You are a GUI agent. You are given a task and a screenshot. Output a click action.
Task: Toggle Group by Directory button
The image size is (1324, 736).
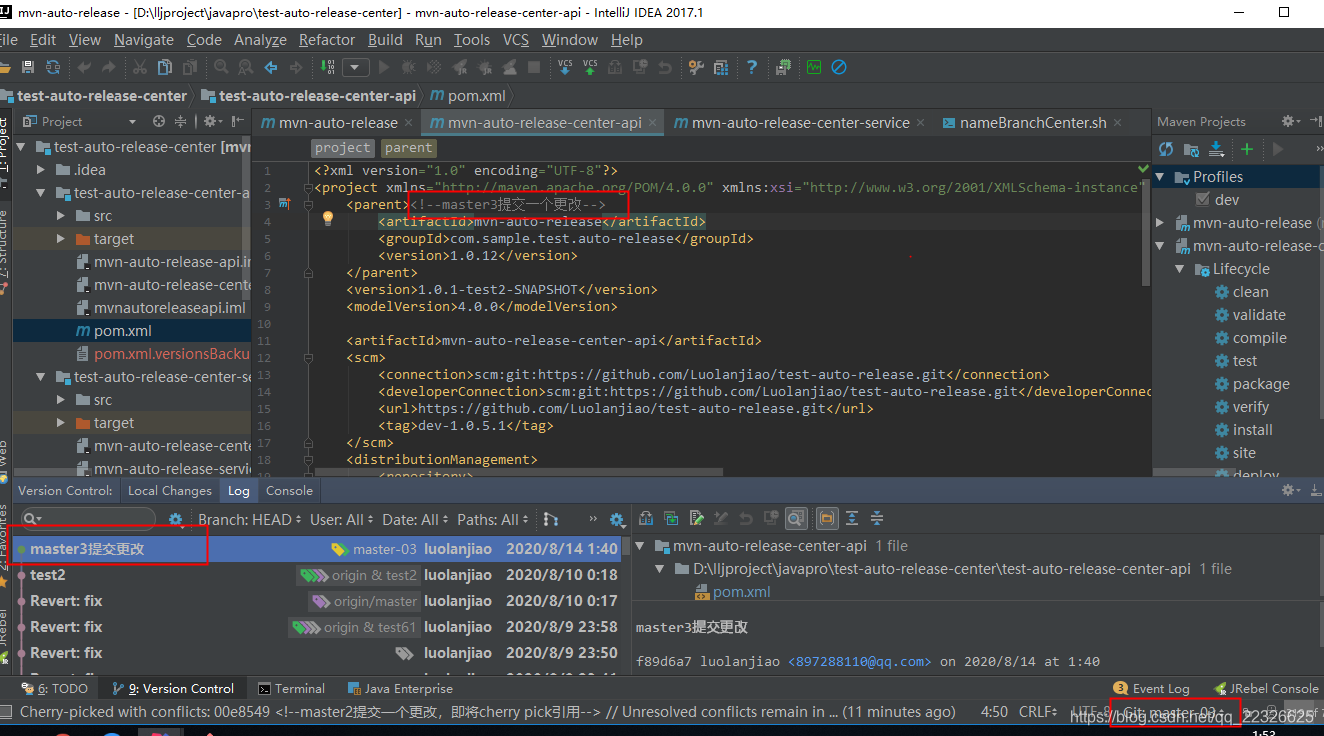pos(827,518)
